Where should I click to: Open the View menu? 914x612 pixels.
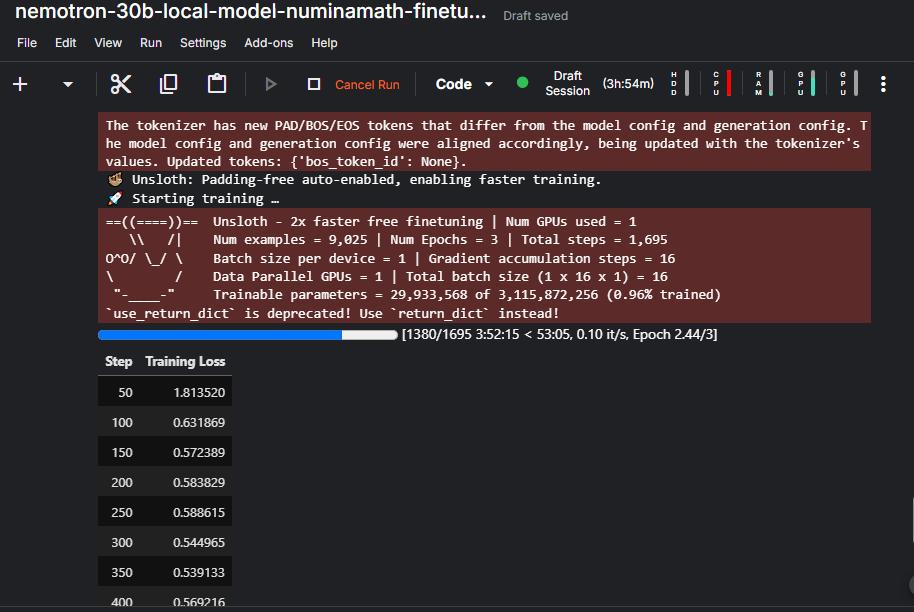[108, 43]
